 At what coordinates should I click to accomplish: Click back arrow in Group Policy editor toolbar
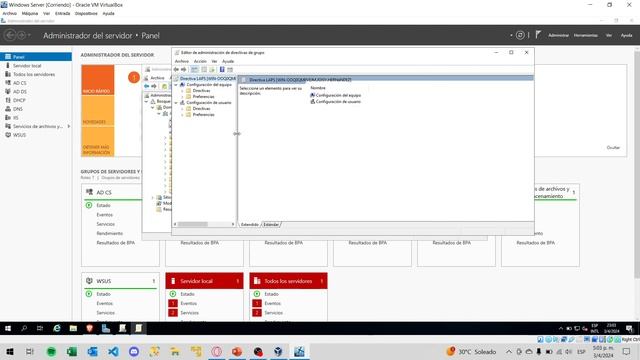coord(176,69)
